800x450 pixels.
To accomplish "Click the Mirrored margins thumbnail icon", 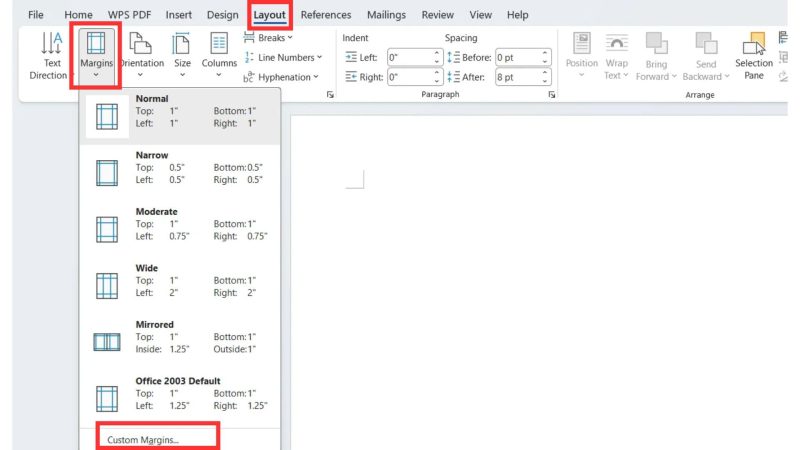I will tap(107, 342).
